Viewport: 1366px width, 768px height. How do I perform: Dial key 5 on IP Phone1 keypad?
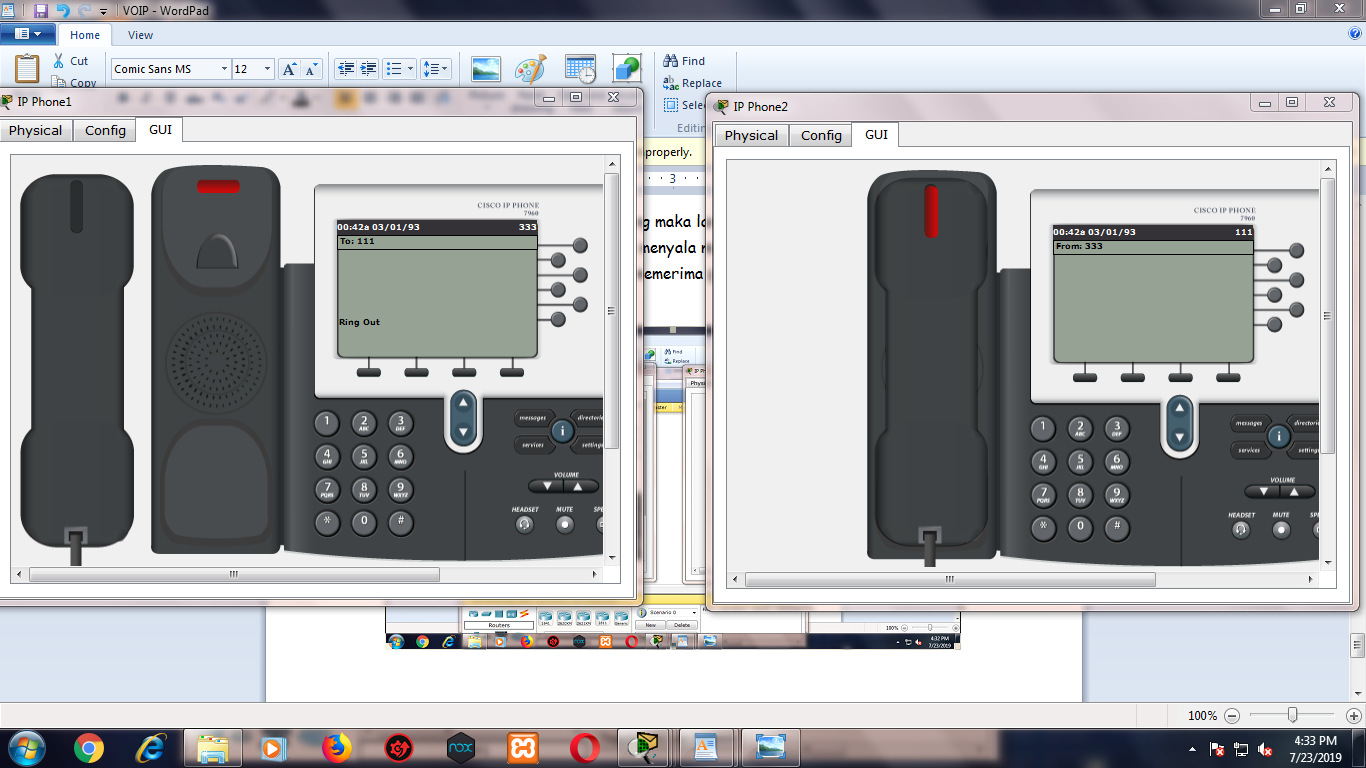pyautogui.click(x=364, y=456)
